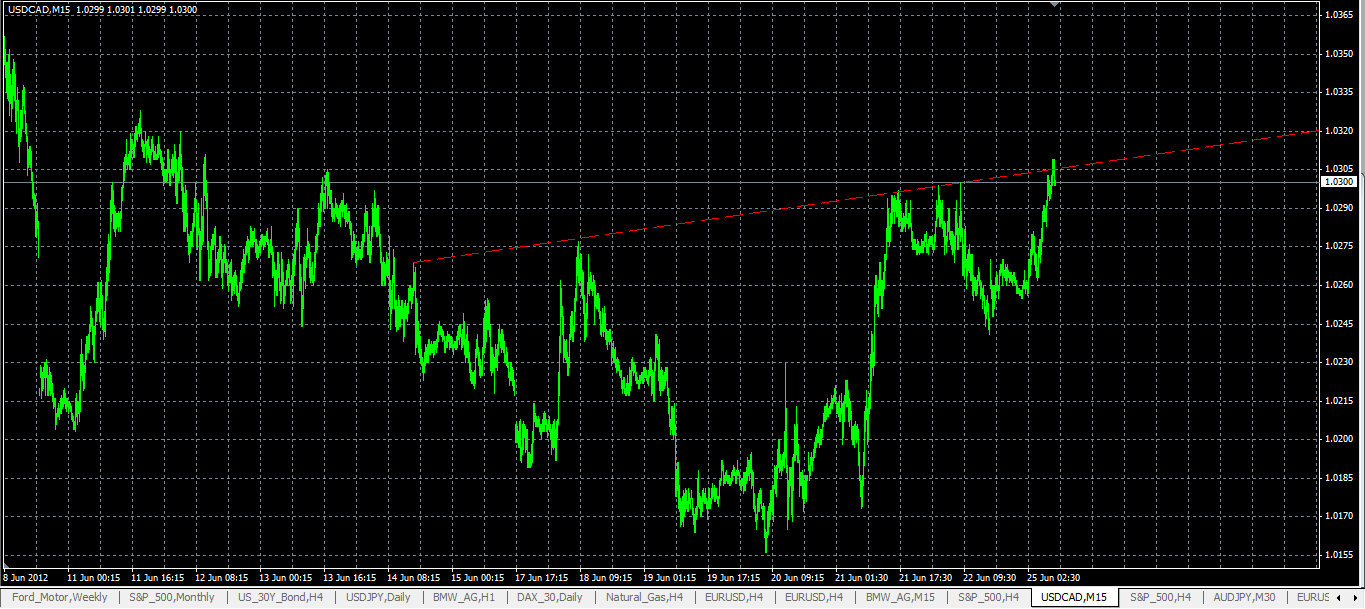Image resolution: width=1365 pixels, height=609 pixels.
Task: Click the '12 Jun 08:15' time label
Action: (x=222, y=578)
